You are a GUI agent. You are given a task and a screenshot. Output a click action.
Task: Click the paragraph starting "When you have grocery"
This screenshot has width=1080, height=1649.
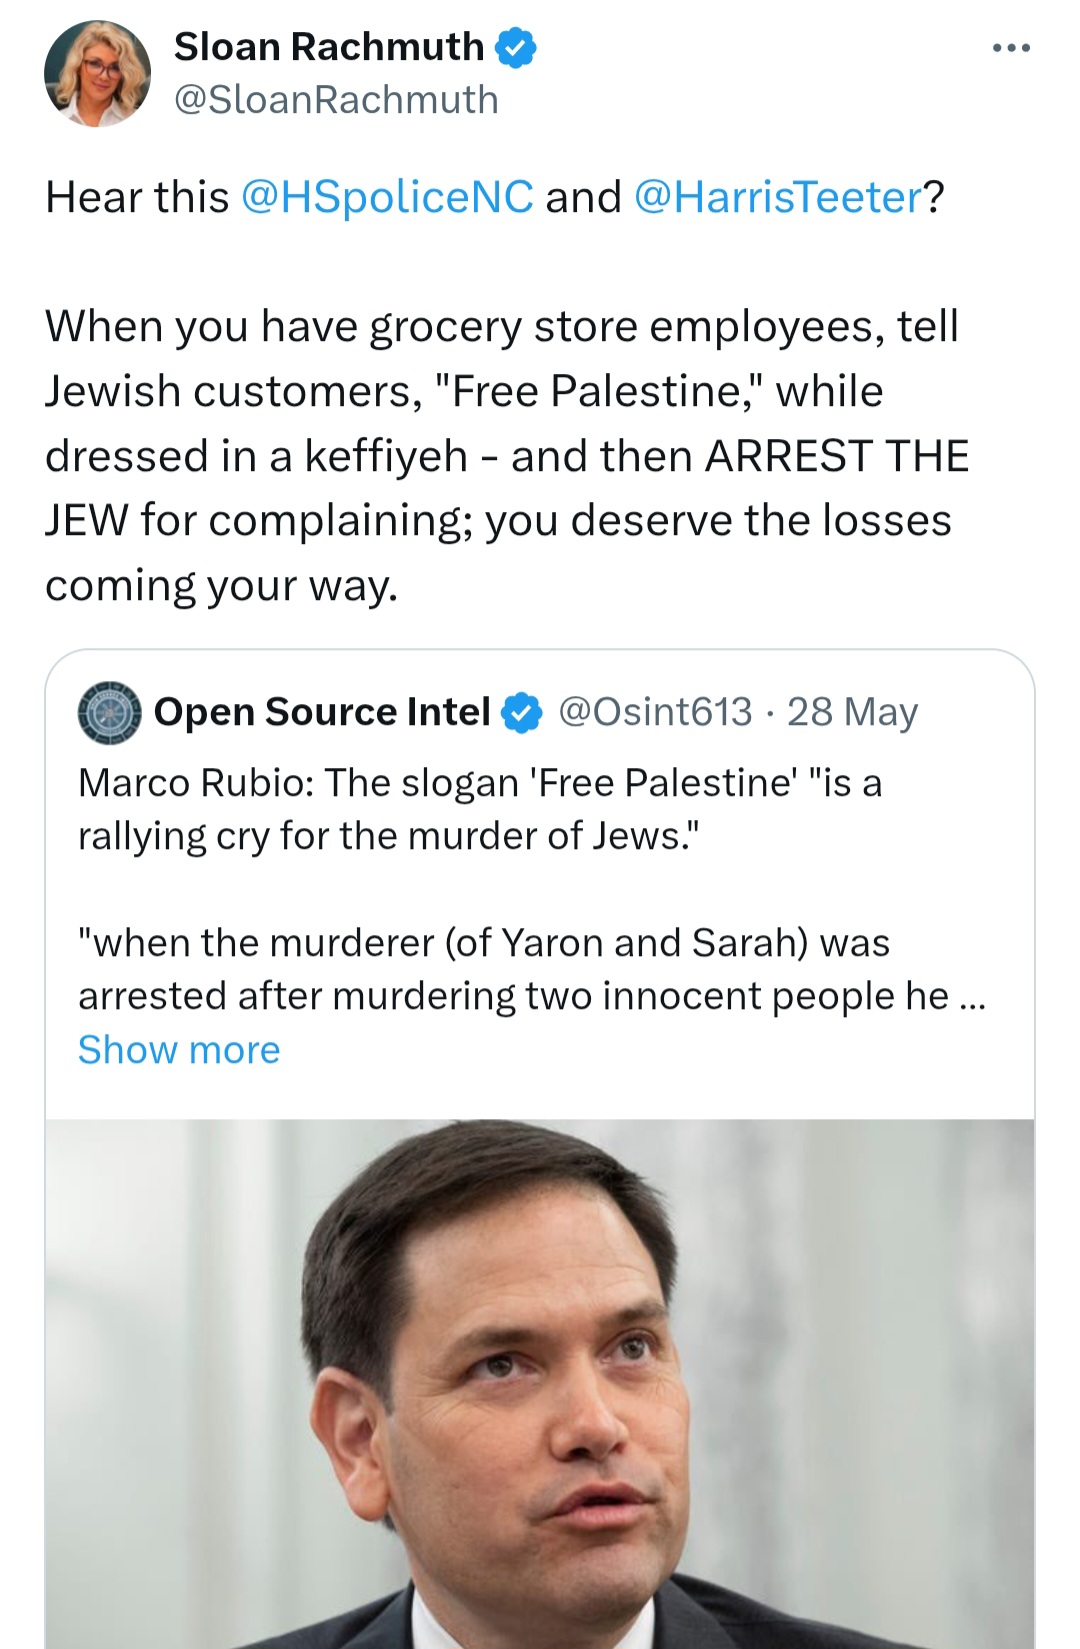coord(500,455)
